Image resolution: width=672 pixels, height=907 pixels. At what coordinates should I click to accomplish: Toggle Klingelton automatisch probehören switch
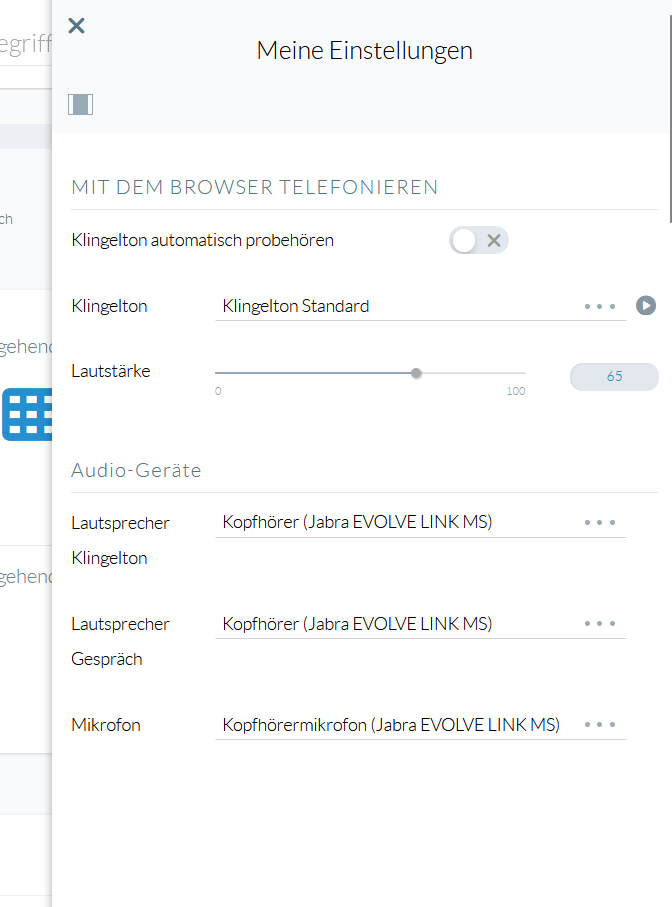click(479, 240)
